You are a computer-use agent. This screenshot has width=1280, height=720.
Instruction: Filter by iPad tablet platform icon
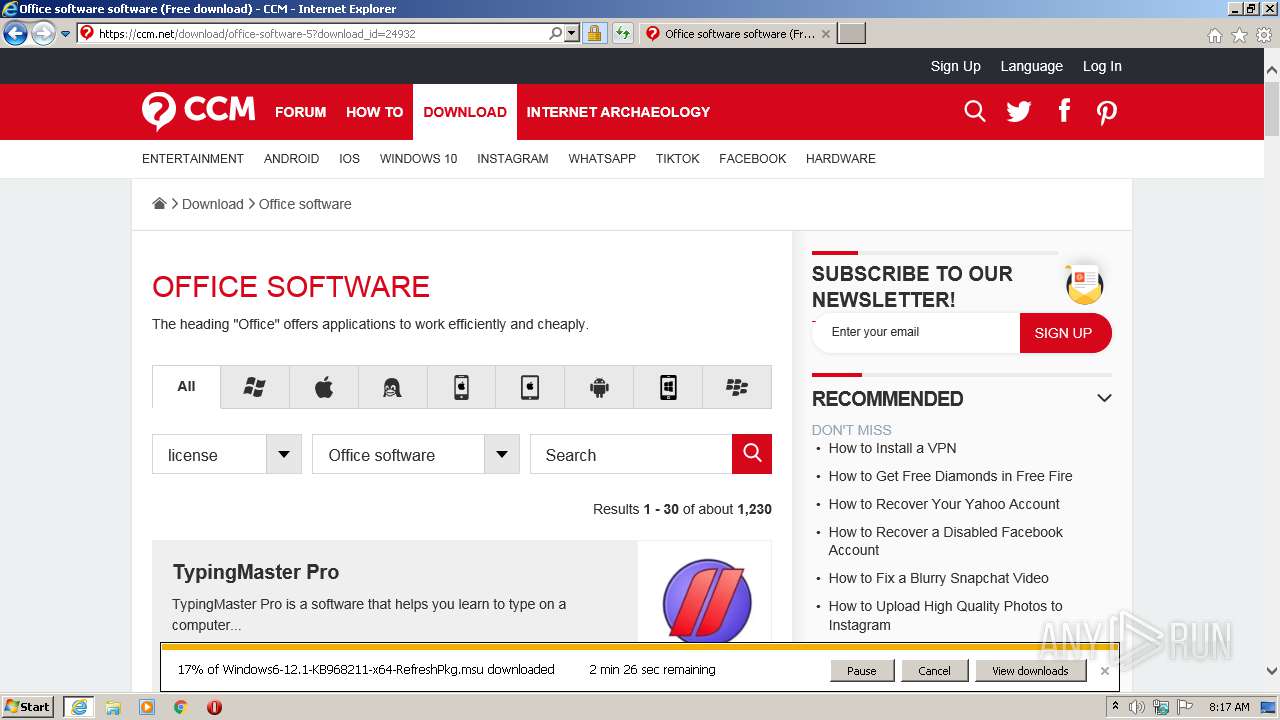[x=530, y=387]
